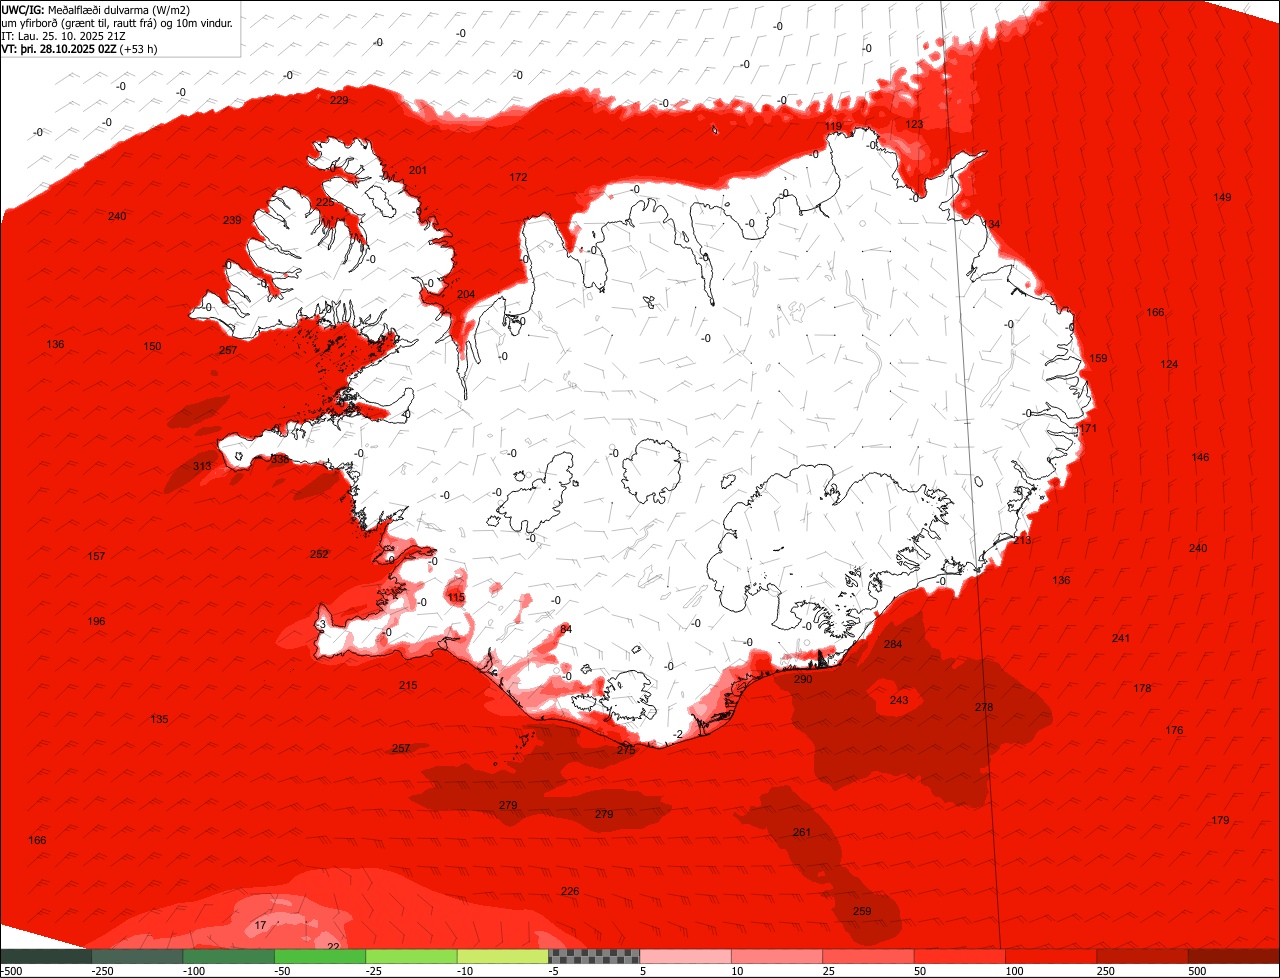The height and width of the screenshot is (978, 1280).
Task: Click the flux value 17 near the bottom
Action: tap(261, 925)
